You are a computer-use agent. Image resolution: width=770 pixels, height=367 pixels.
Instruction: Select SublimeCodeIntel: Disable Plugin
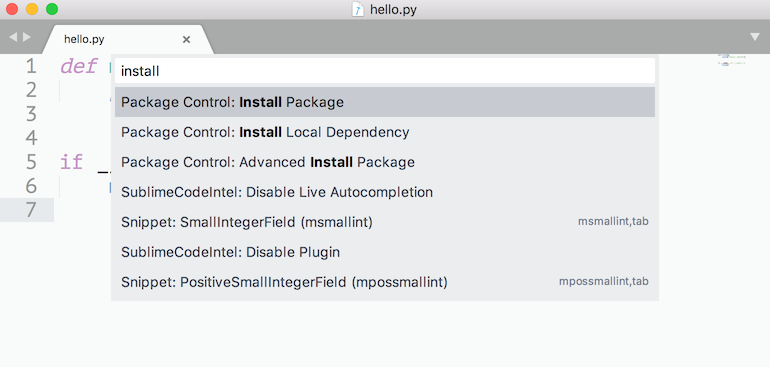[385, 252]
